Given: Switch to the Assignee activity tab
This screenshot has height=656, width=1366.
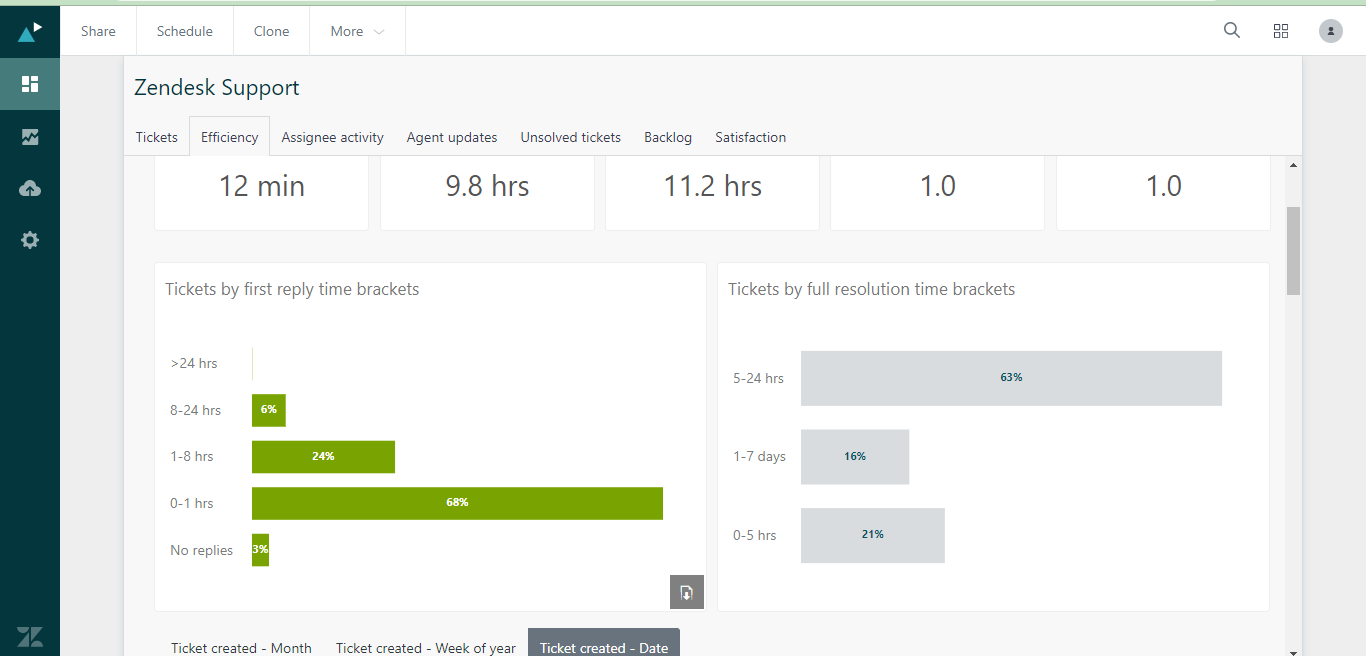Looking at the screenshot, I should click(x=332, y=137).
